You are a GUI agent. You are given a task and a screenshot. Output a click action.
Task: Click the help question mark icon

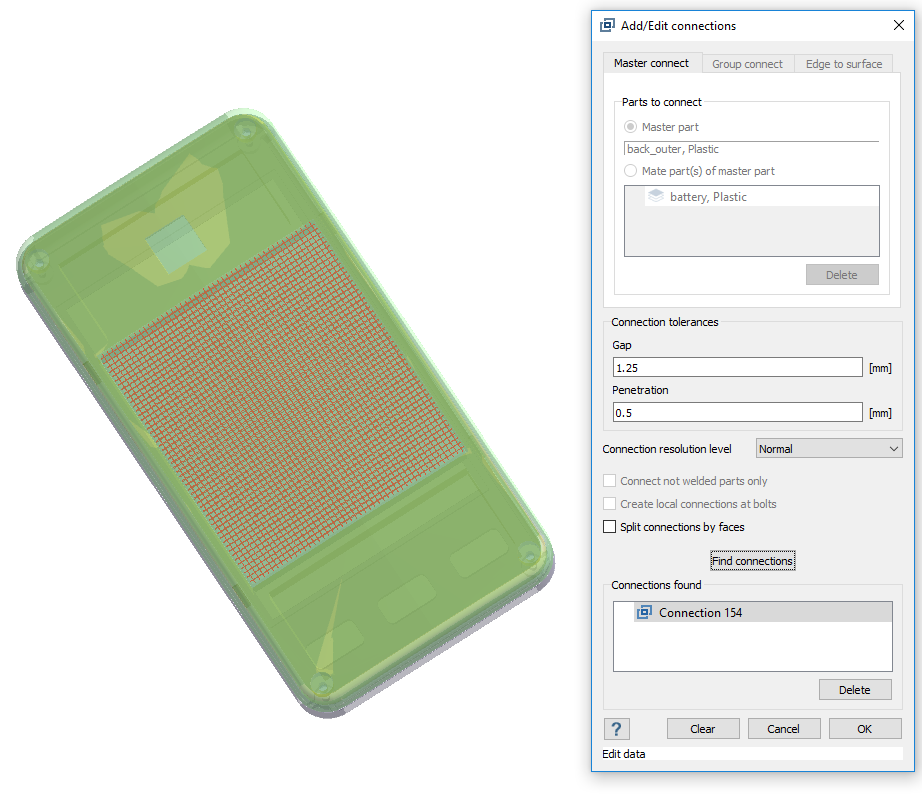(x=616, y=729)
